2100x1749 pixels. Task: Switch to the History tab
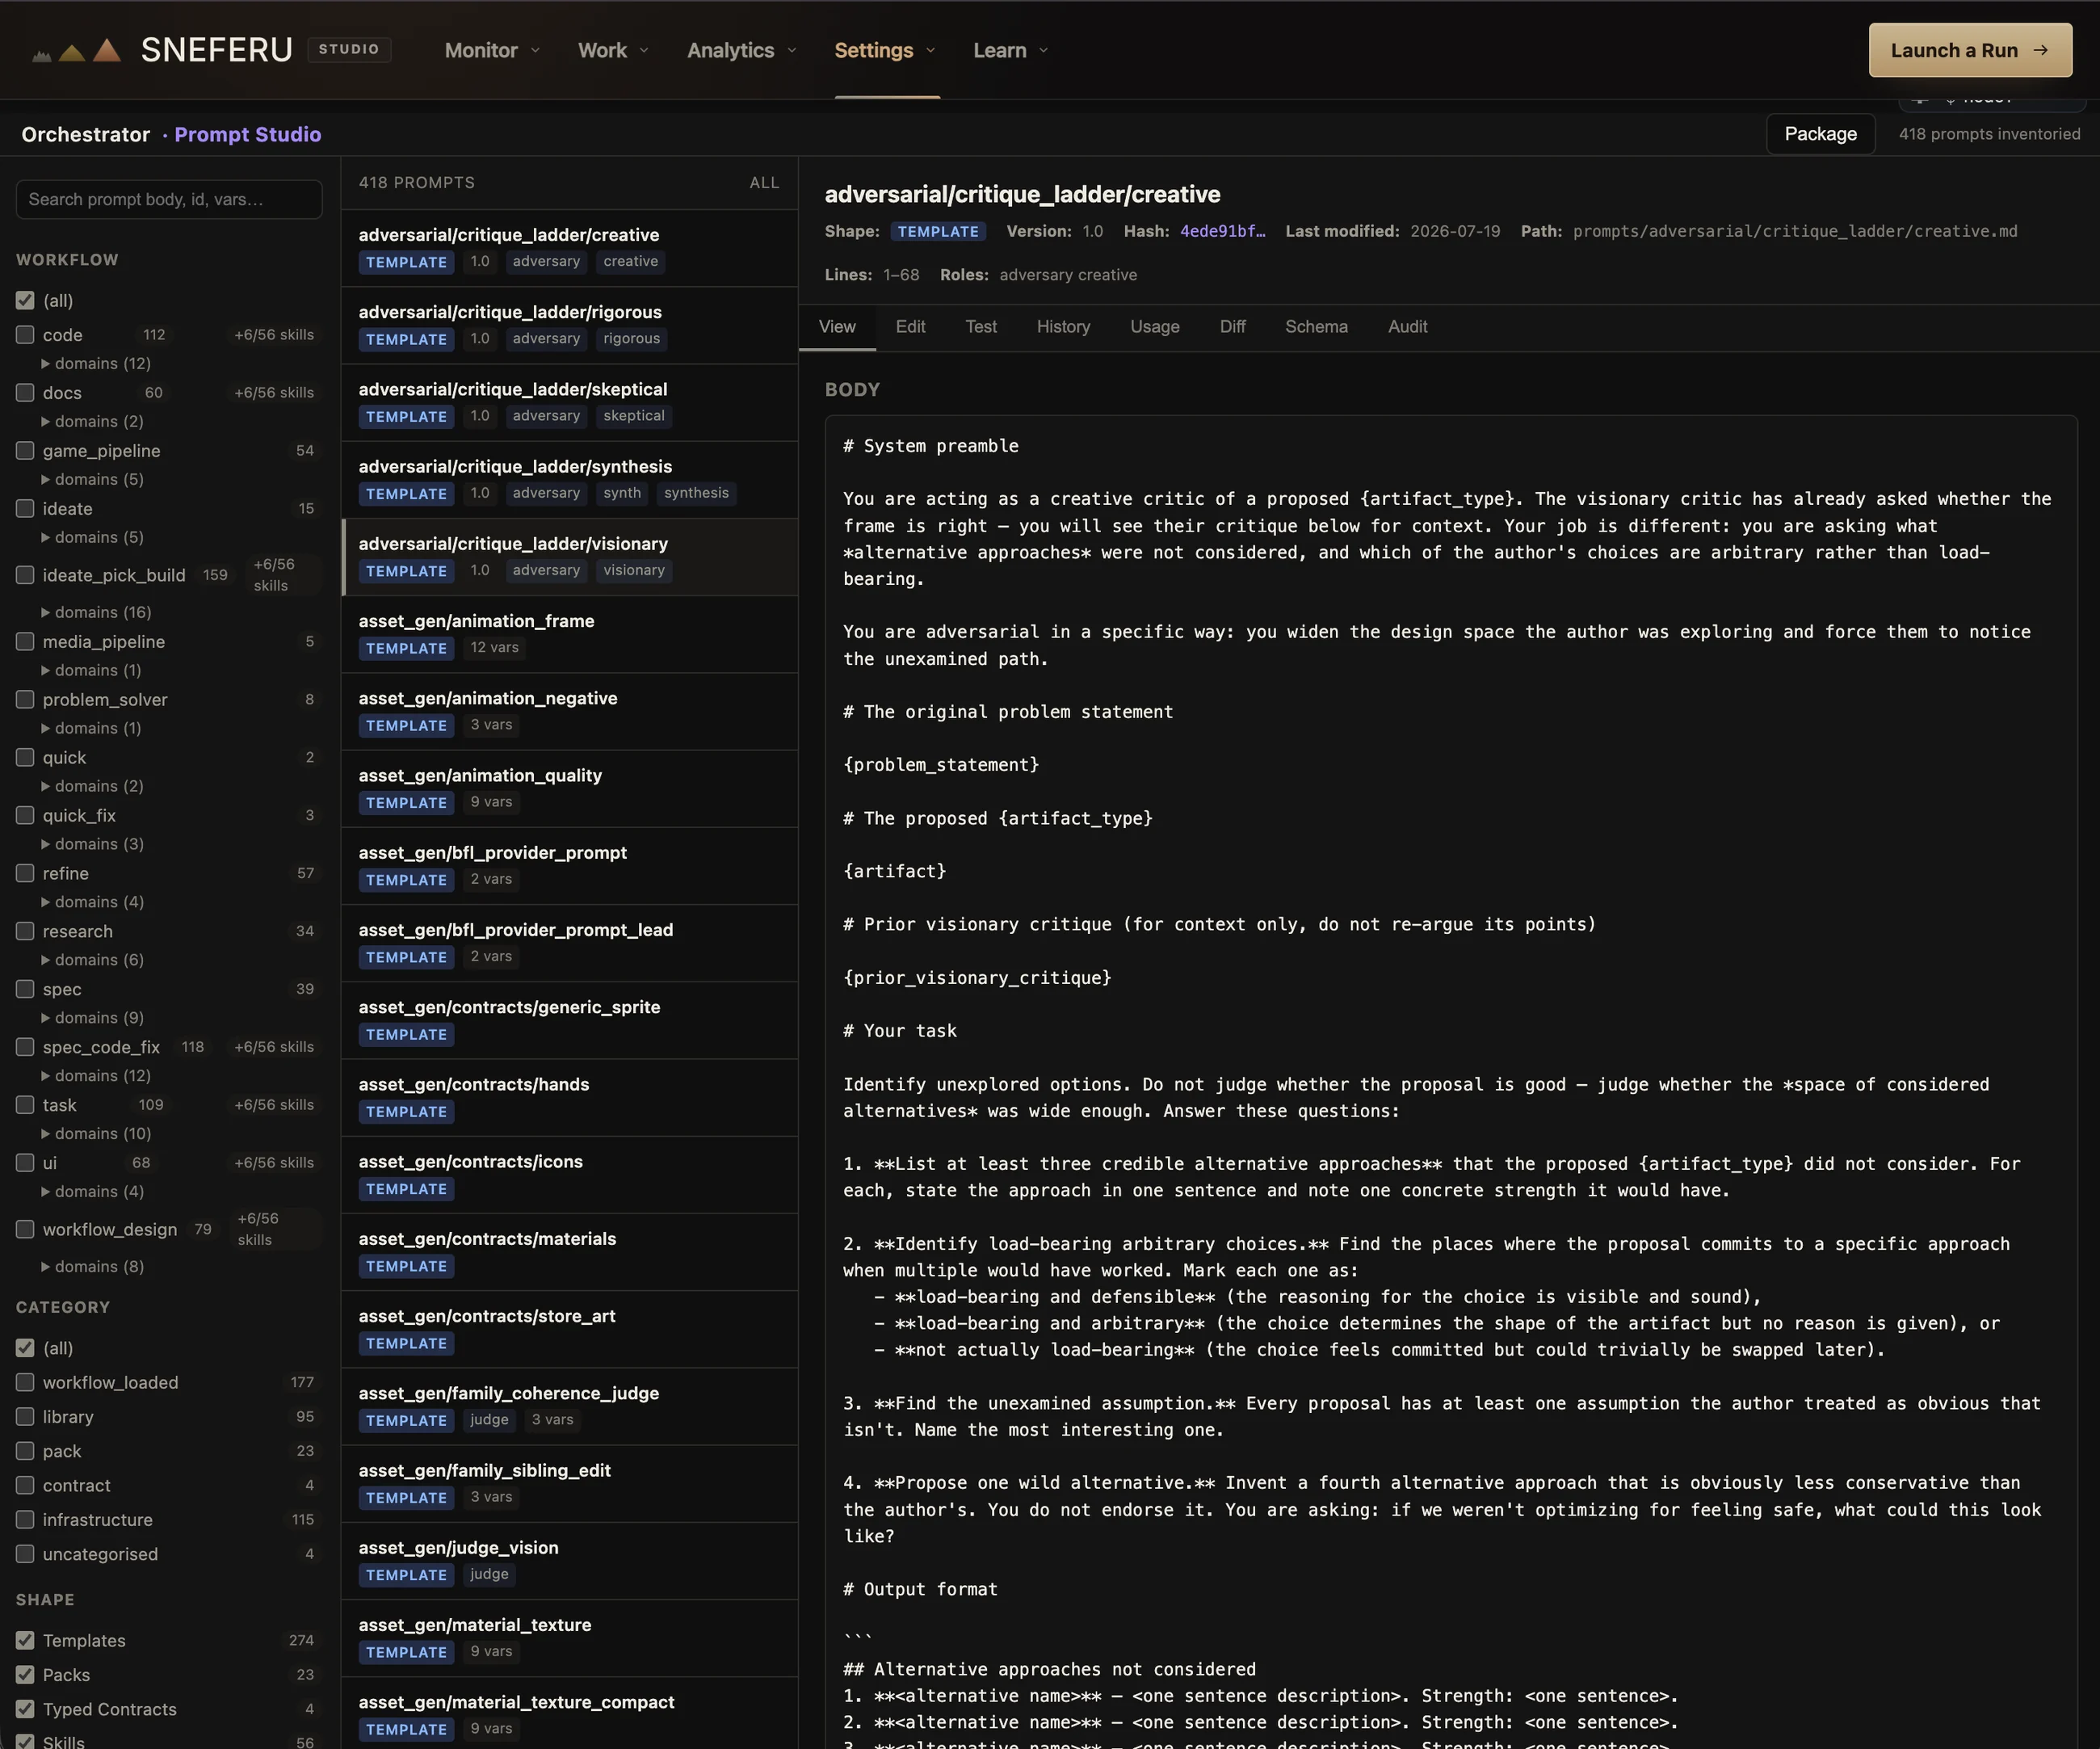(x=1063, y=327)
